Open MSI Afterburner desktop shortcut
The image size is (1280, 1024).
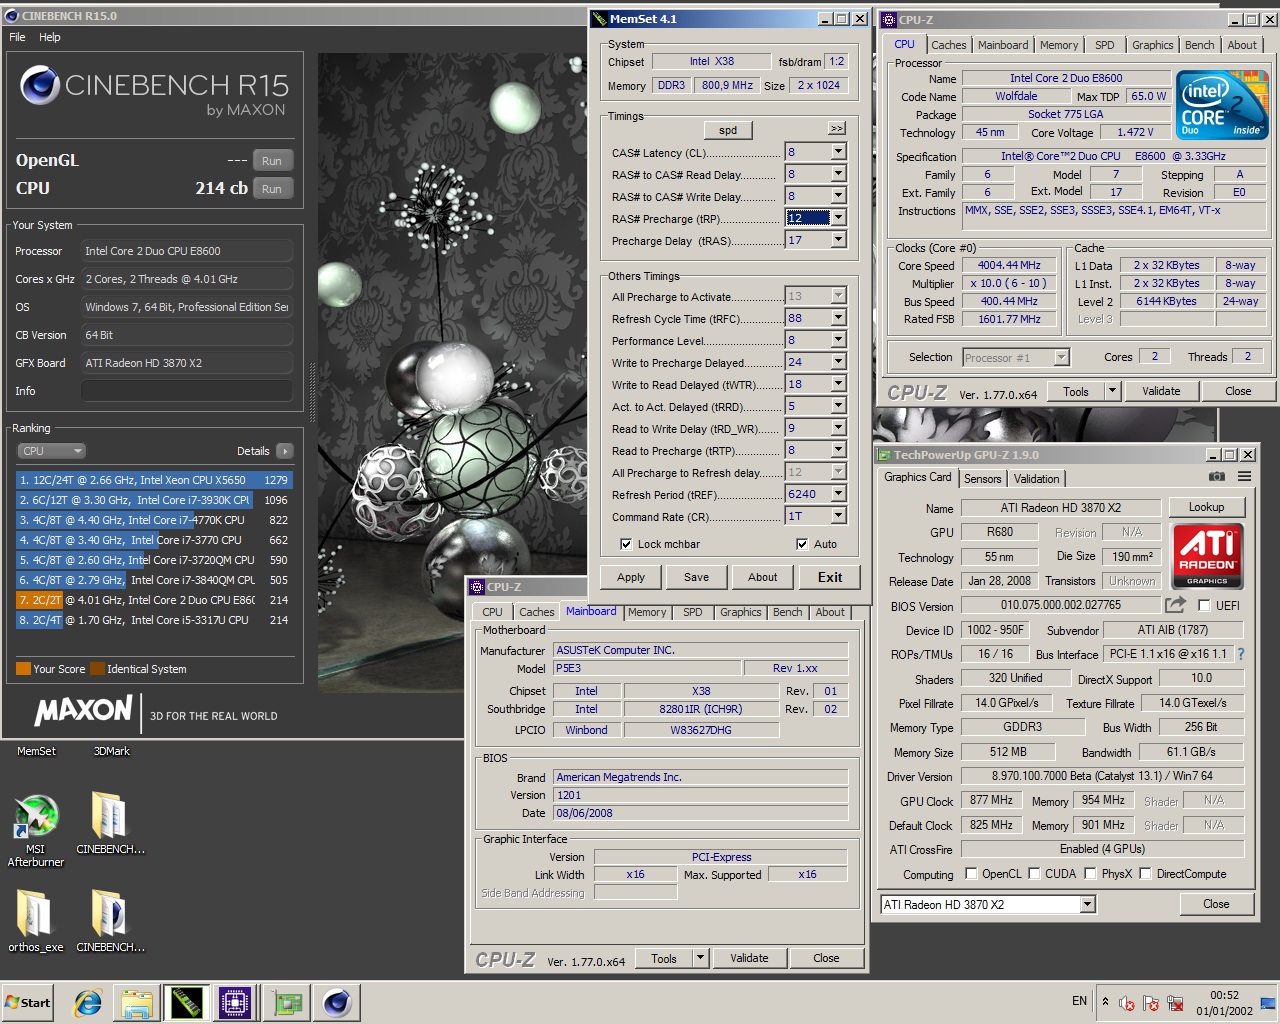(x=36, y=830)
